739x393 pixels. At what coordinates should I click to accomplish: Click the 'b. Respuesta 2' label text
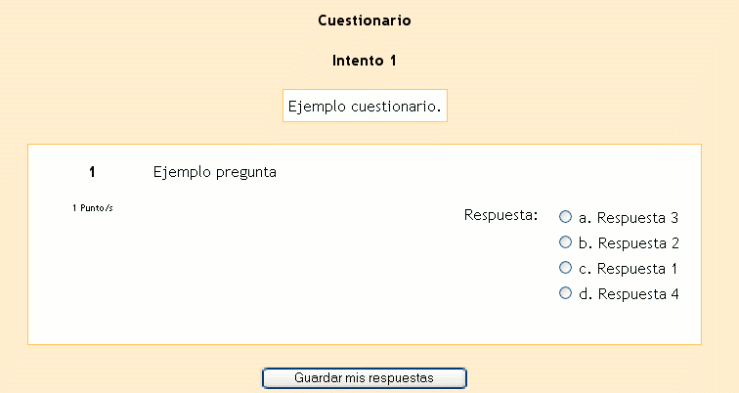pos(629,243)
